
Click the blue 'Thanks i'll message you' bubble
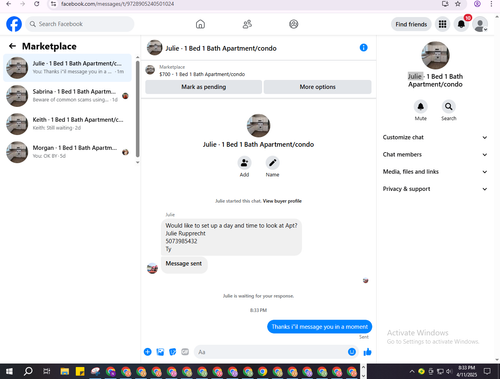click(319, 327)
